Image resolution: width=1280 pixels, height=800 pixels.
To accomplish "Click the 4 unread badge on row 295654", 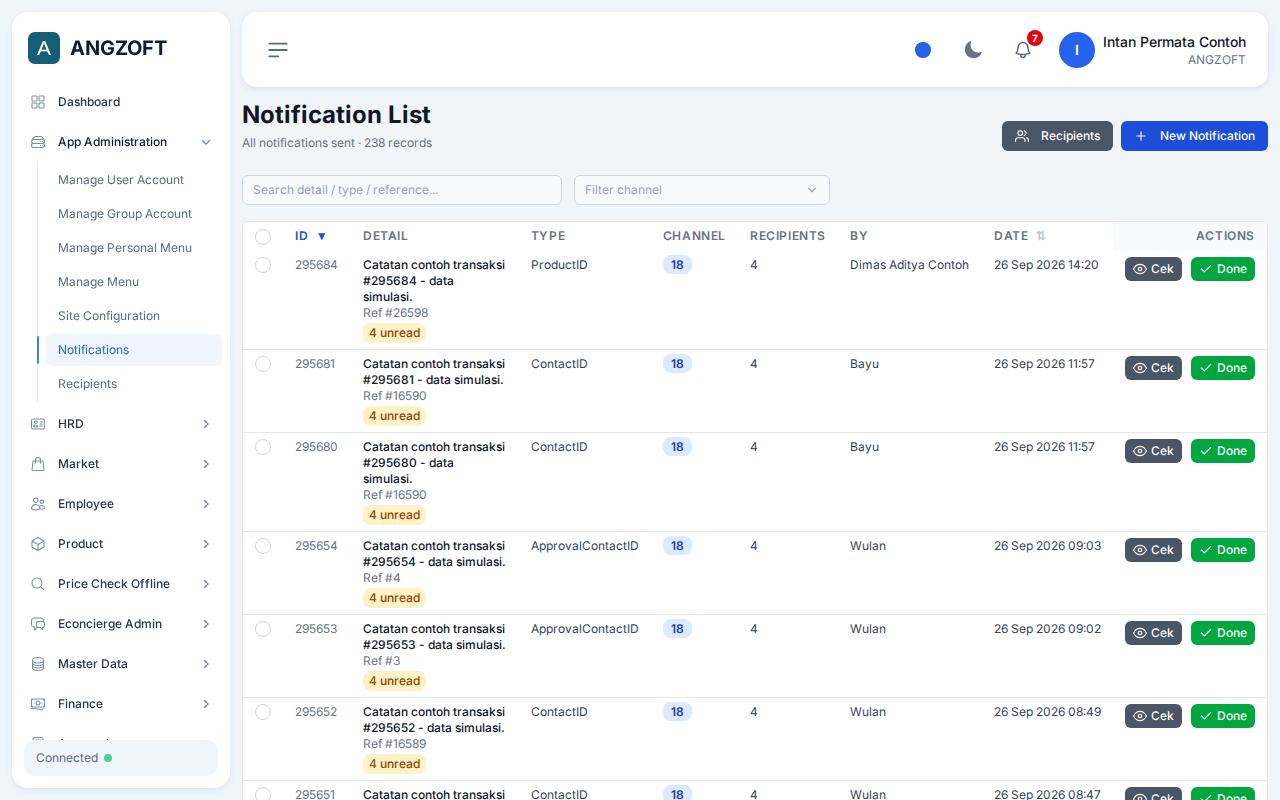I will click(395, 598).
